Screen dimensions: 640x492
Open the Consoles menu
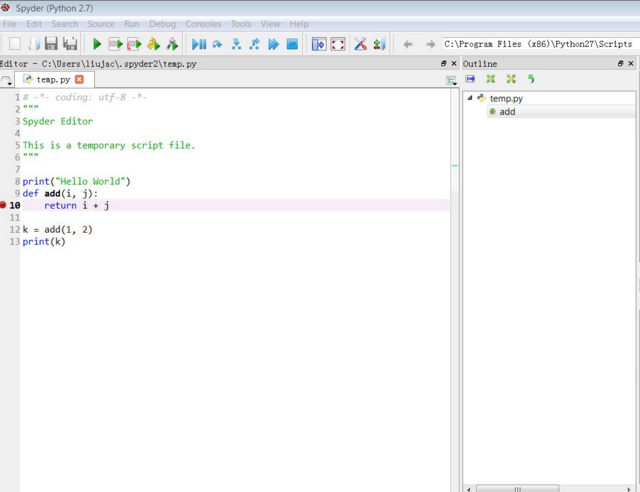coord(203,24)
